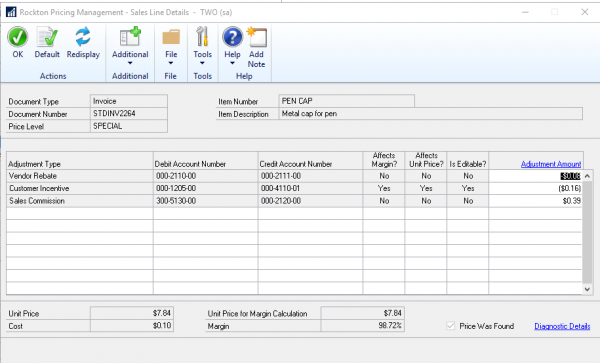
Task: Click the Price Level field SPECIAL
Action: click(129, 126)
